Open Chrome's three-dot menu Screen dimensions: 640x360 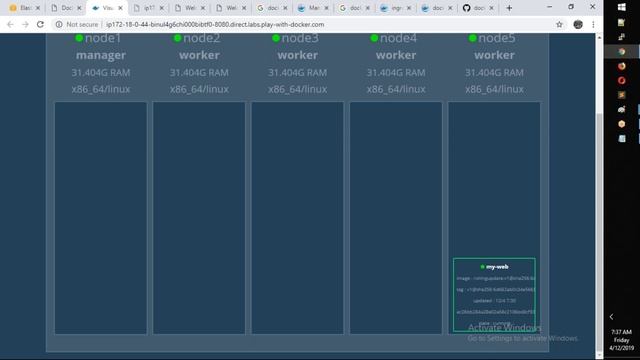(x=593, y=24)
